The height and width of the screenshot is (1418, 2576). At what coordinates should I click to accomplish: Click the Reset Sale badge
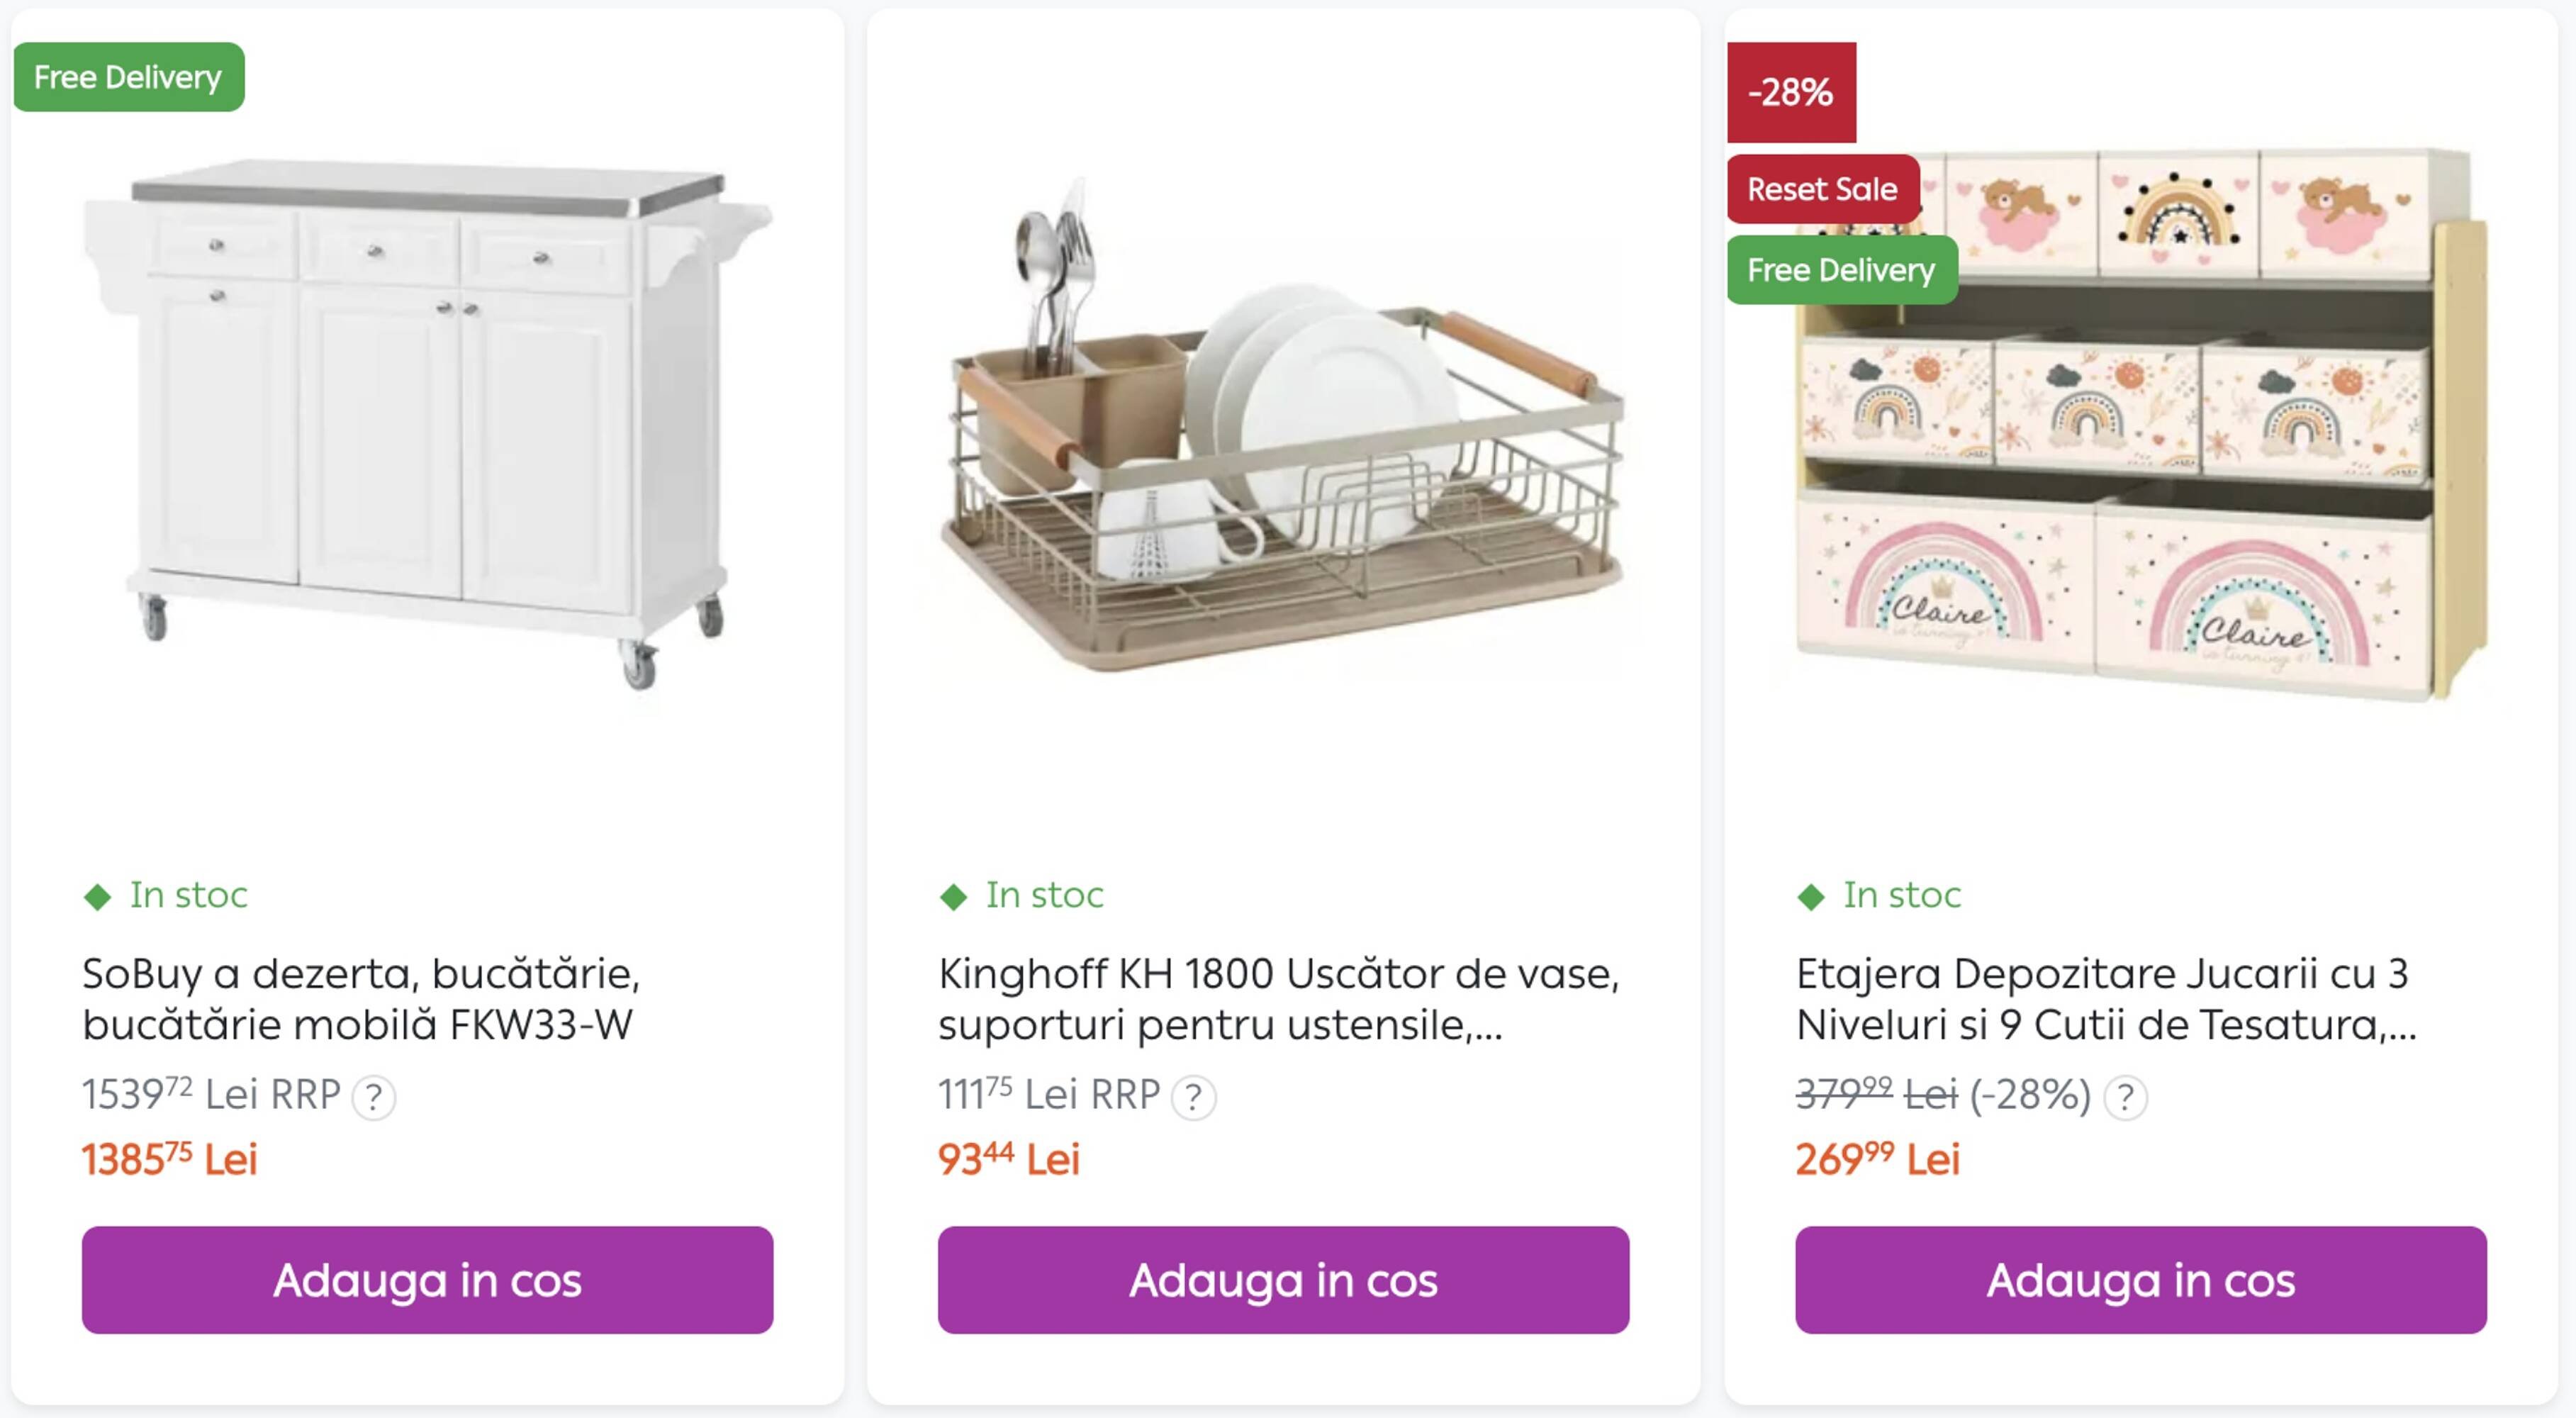click(1820, 189)
